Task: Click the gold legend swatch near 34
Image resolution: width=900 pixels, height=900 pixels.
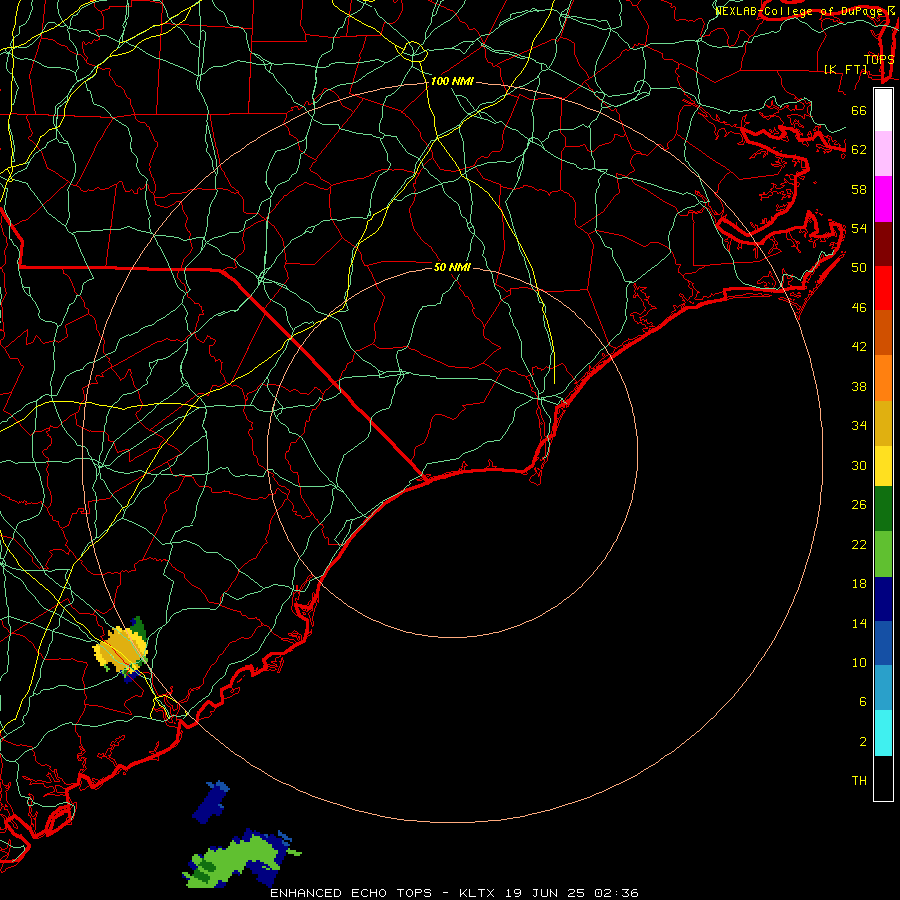Action: tap(883, 423)
